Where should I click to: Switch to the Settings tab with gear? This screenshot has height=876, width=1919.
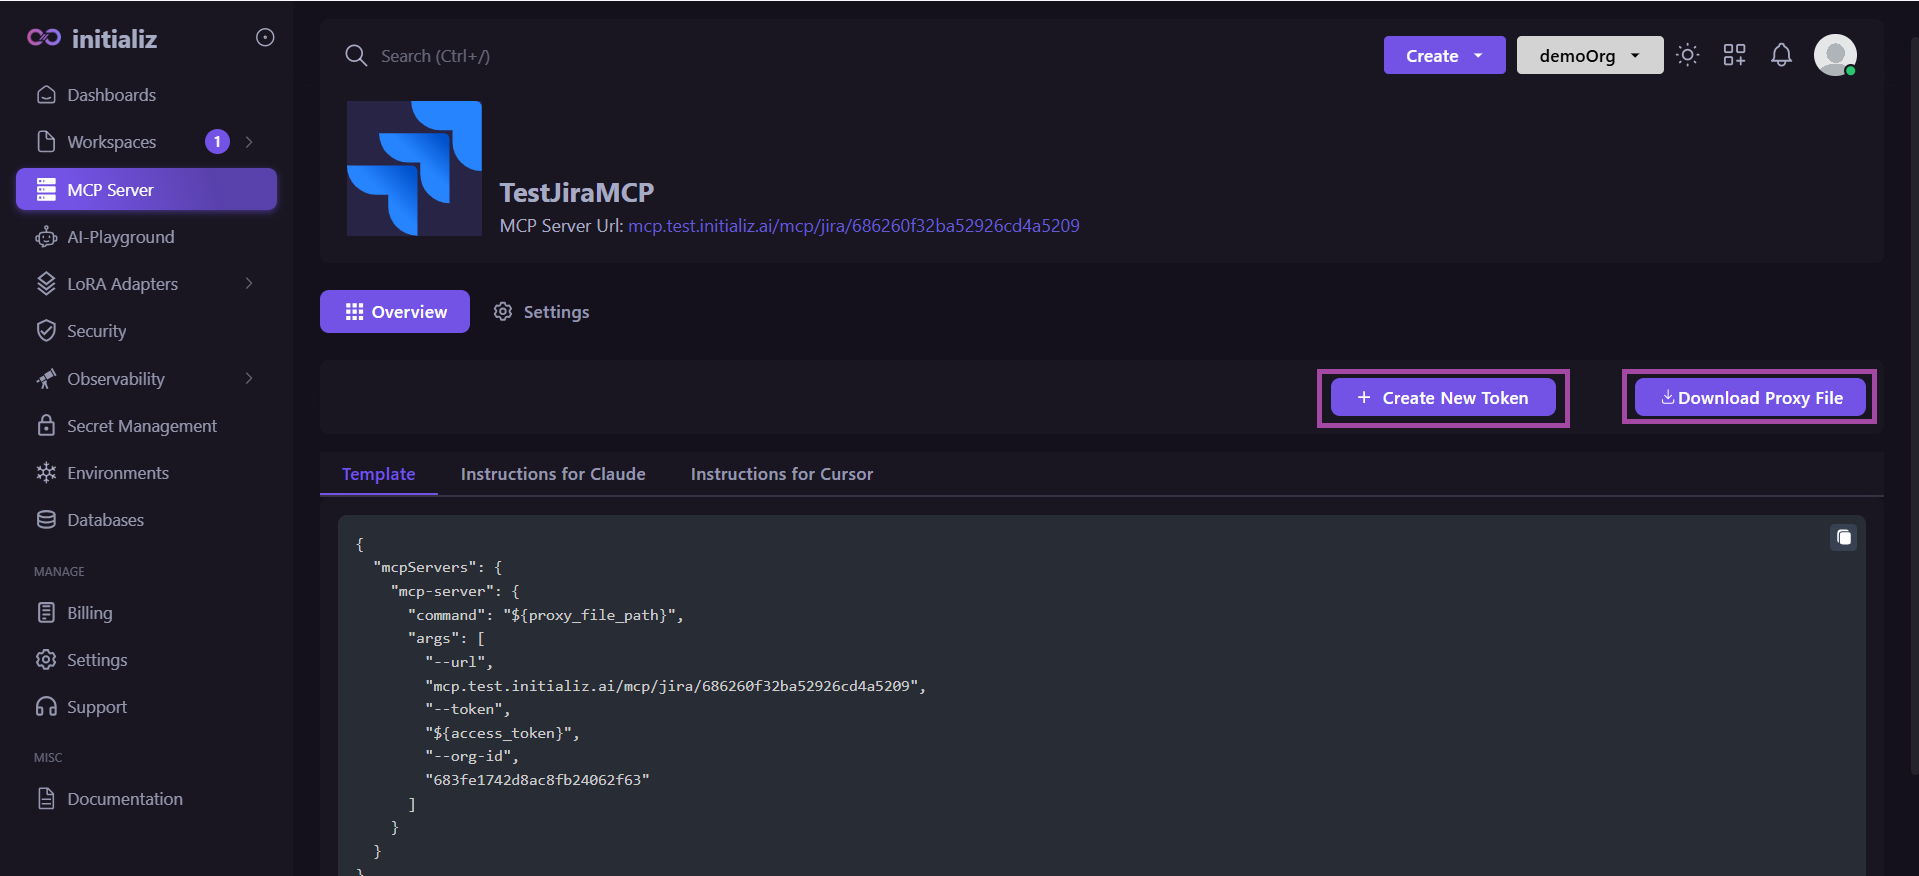coord(542,312)
